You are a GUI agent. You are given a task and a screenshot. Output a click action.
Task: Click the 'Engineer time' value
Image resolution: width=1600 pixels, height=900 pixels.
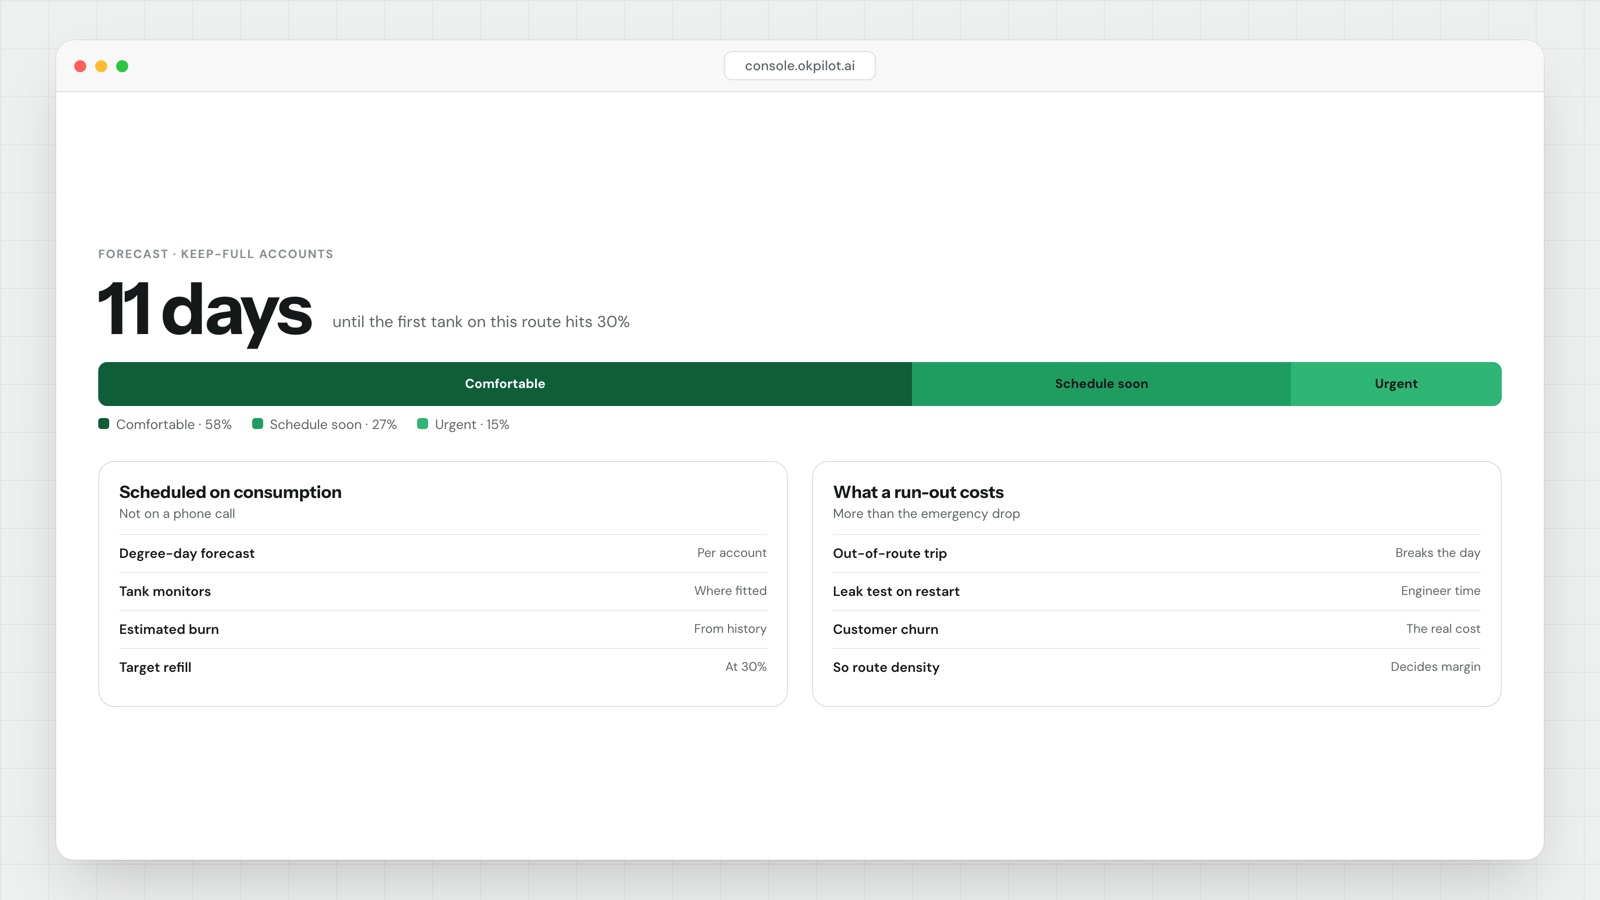1441,591
